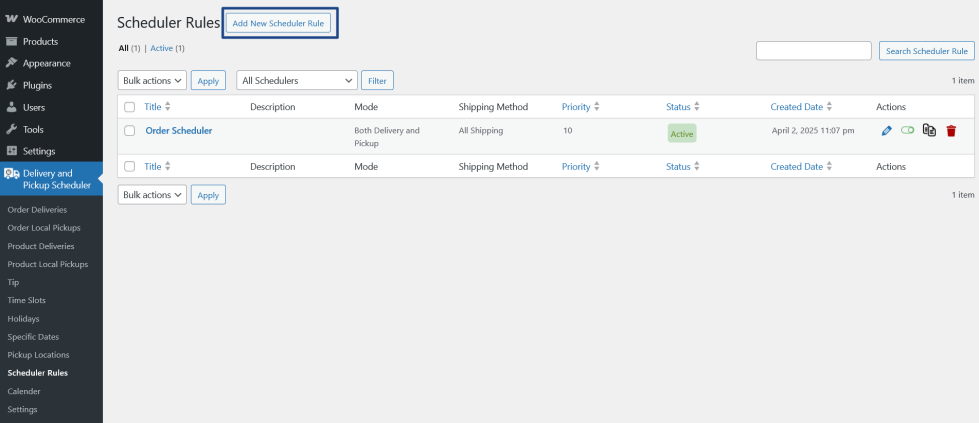
Task: Expand the top Bulk actions dropdown
Action: pyautogui.click(x=152, y=80)
